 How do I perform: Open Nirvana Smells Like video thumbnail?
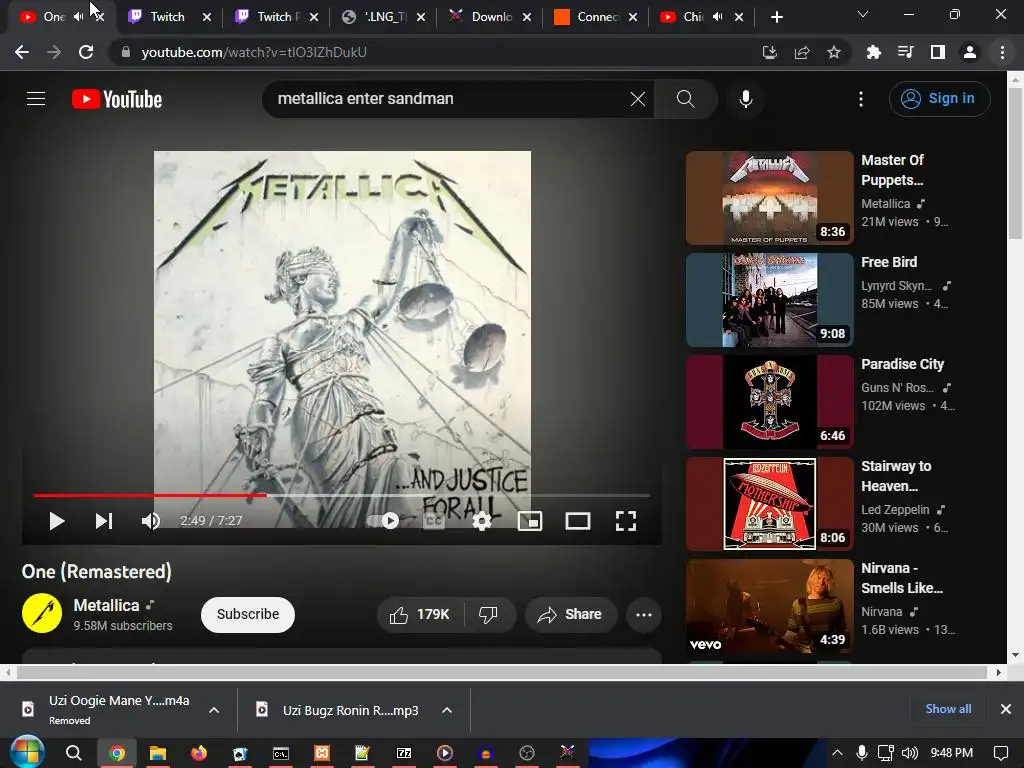click(x=769, y=605)
